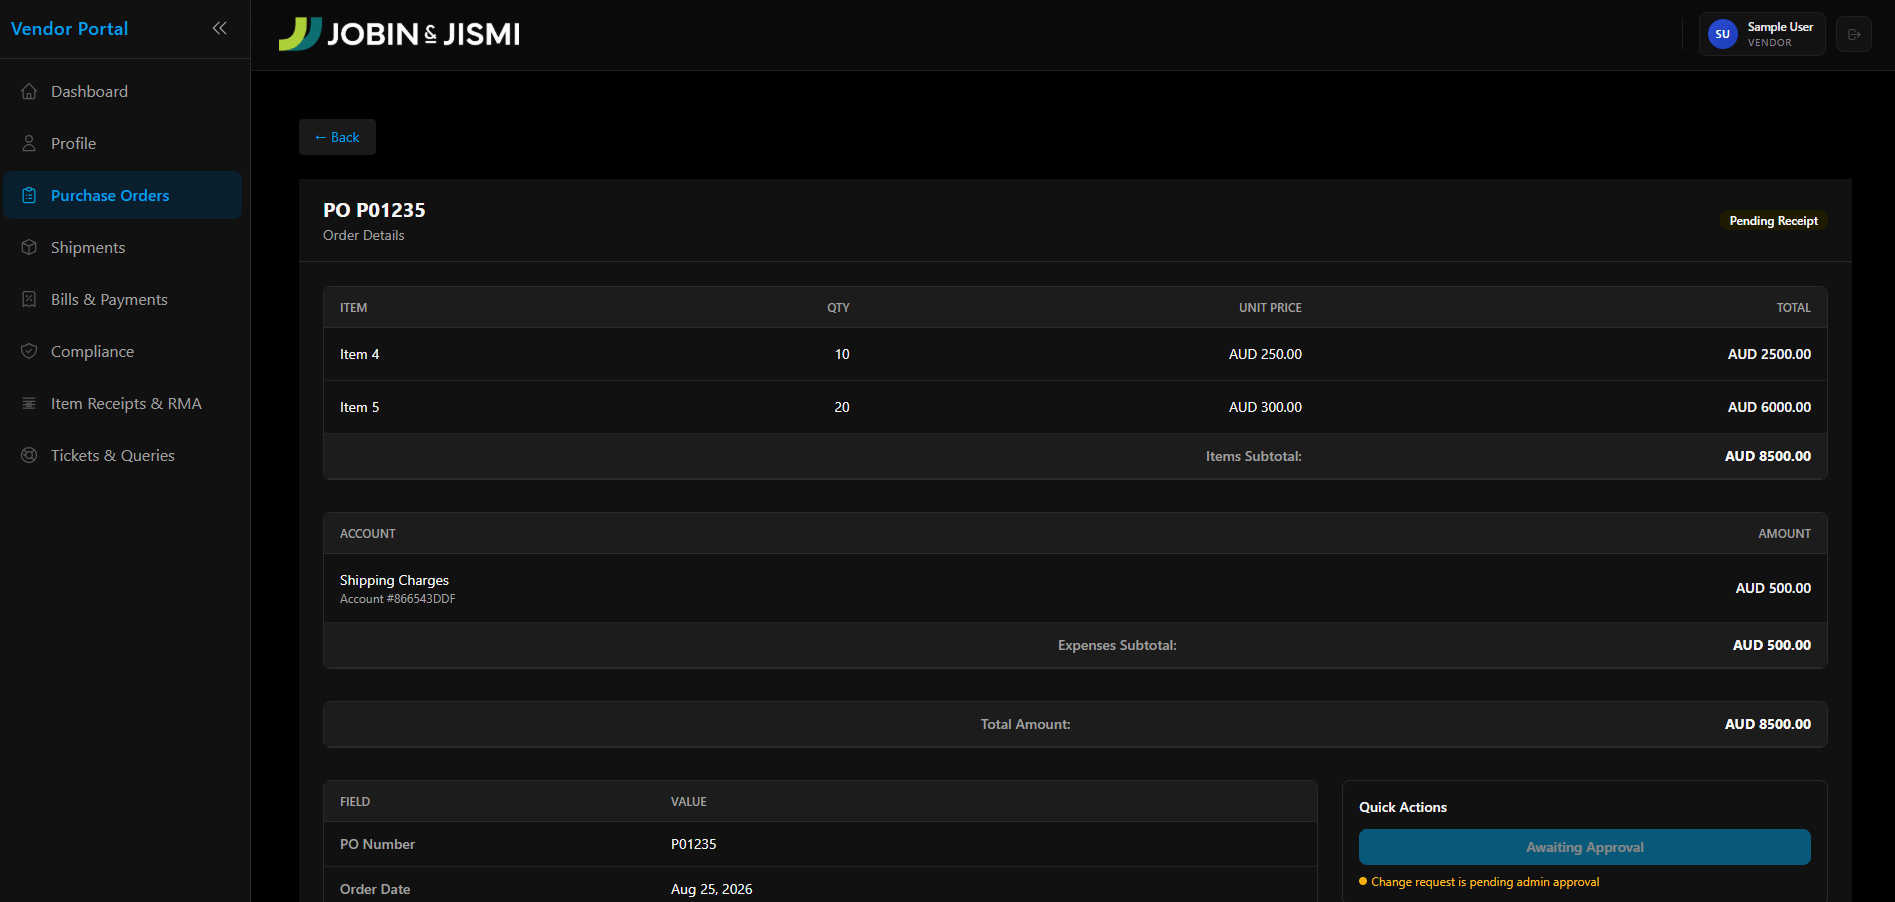Collapse the Vendor Portal sidebar
The height and width of the screenshot is (902, 1895).
tap(220, 28)
